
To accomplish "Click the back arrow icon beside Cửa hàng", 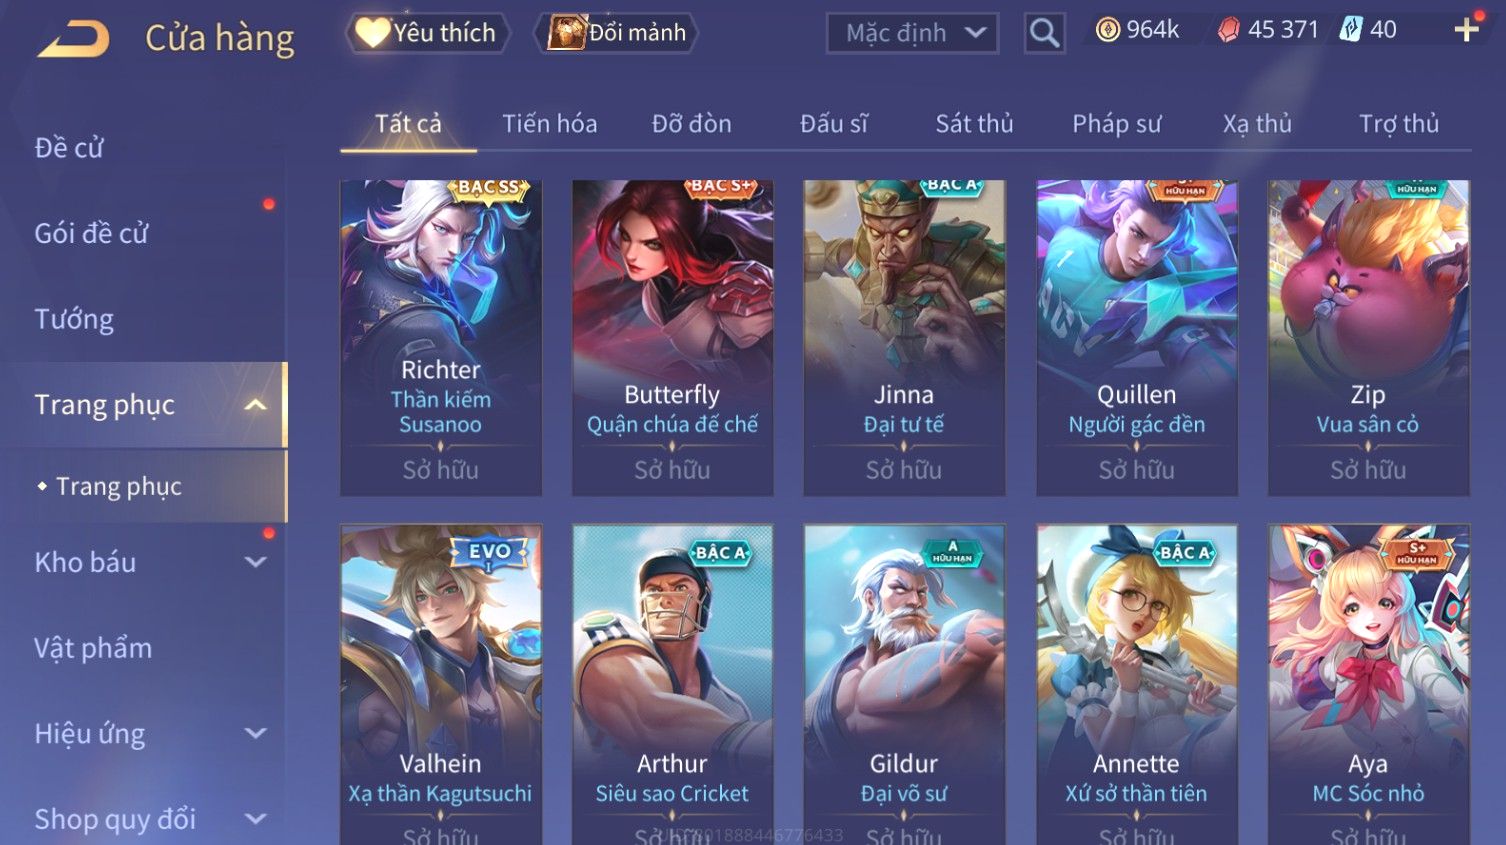I will click(x=74, y=39).
